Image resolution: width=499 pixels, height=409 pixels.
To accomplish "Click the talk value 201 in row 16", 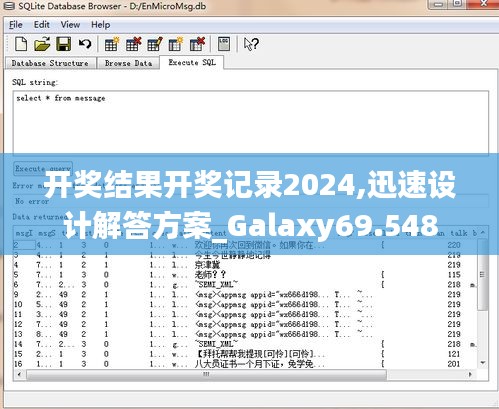I will (454, 364).
